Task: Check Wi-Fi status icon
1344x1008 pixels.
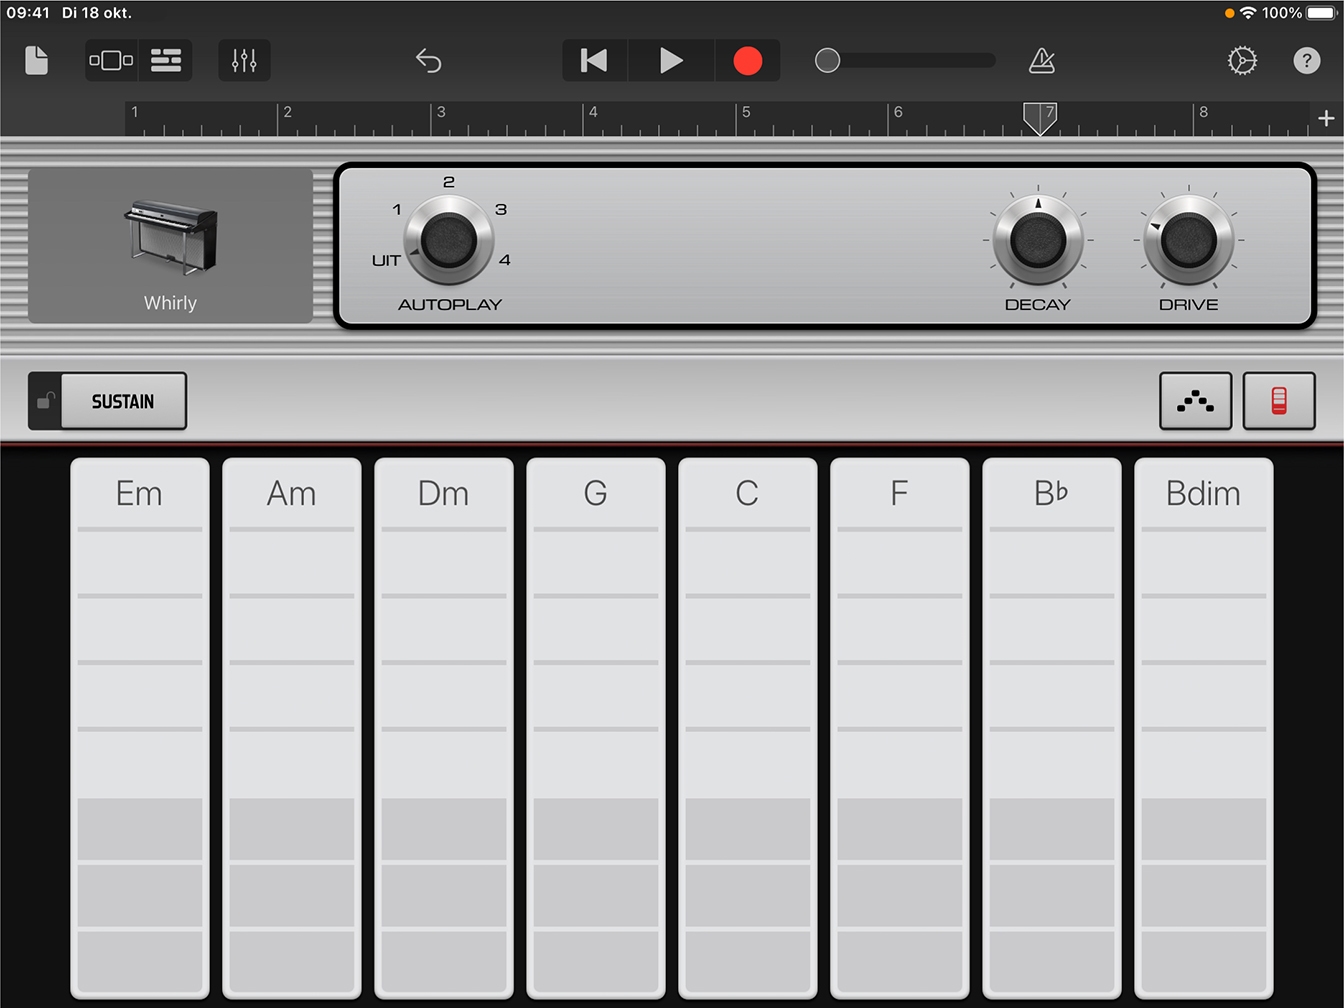Action: click(x=1247, y=13)
